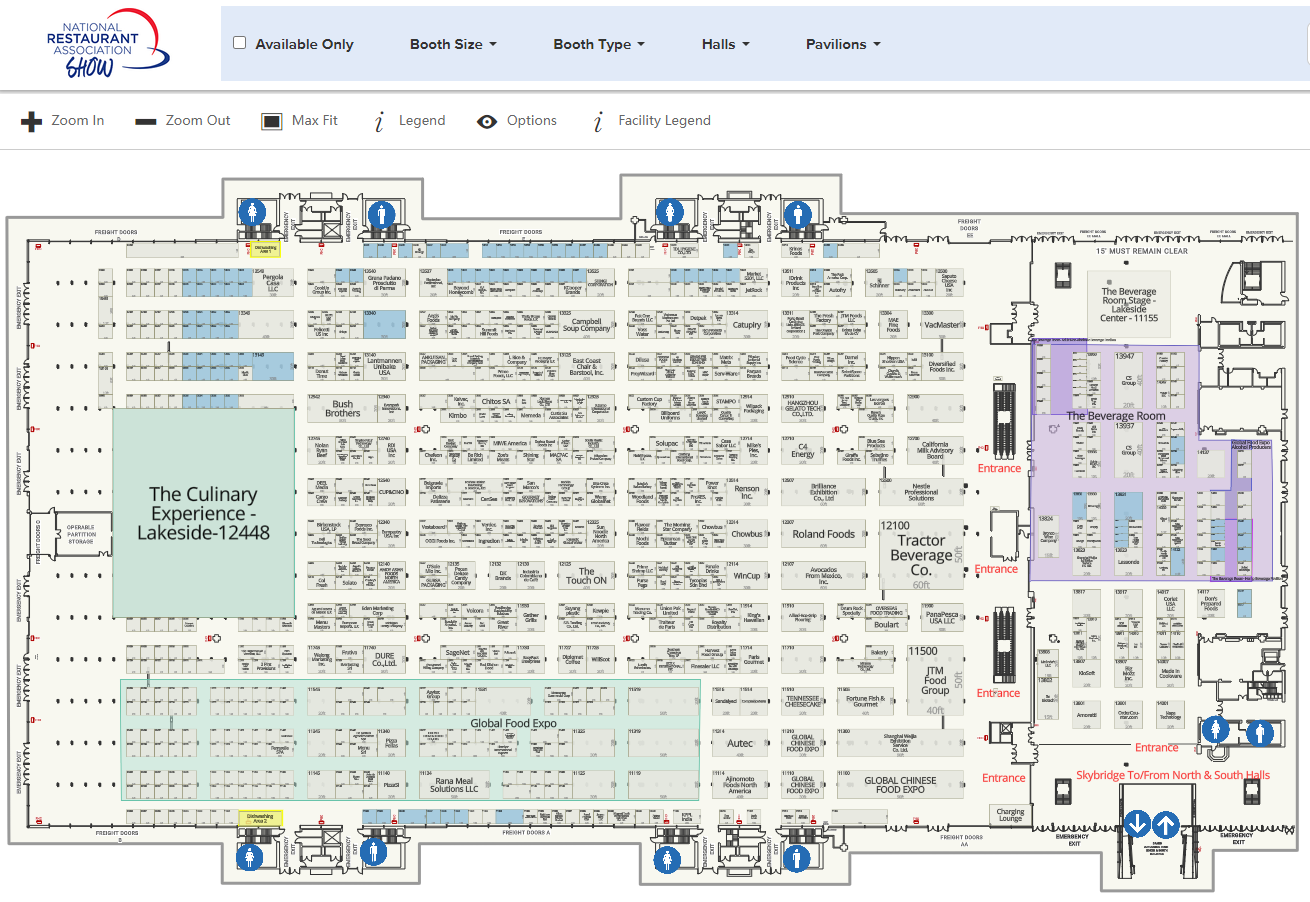Screen dimensions: 1310x902
Task: Click the Max Fit screen icon
Action: point(271,122)
